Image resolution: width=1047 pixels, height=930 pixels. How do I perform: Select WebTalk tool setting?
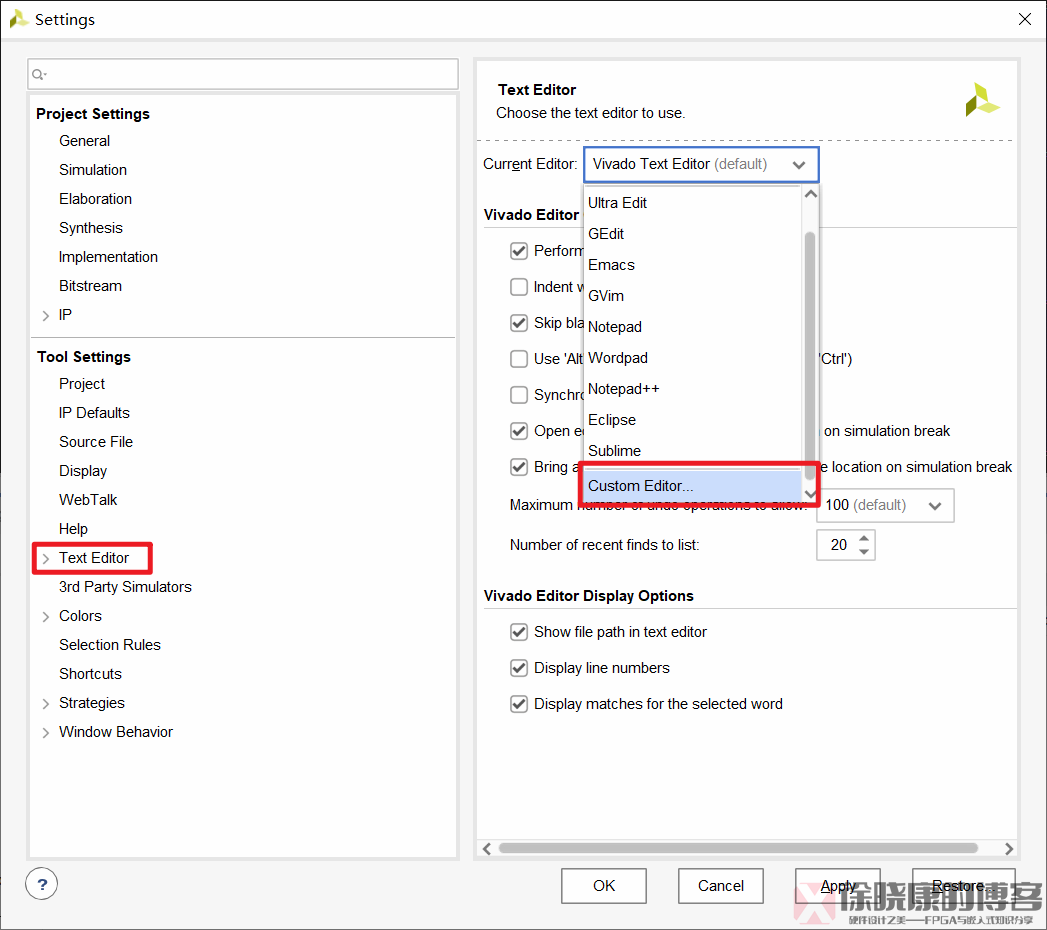coord(88,500)
